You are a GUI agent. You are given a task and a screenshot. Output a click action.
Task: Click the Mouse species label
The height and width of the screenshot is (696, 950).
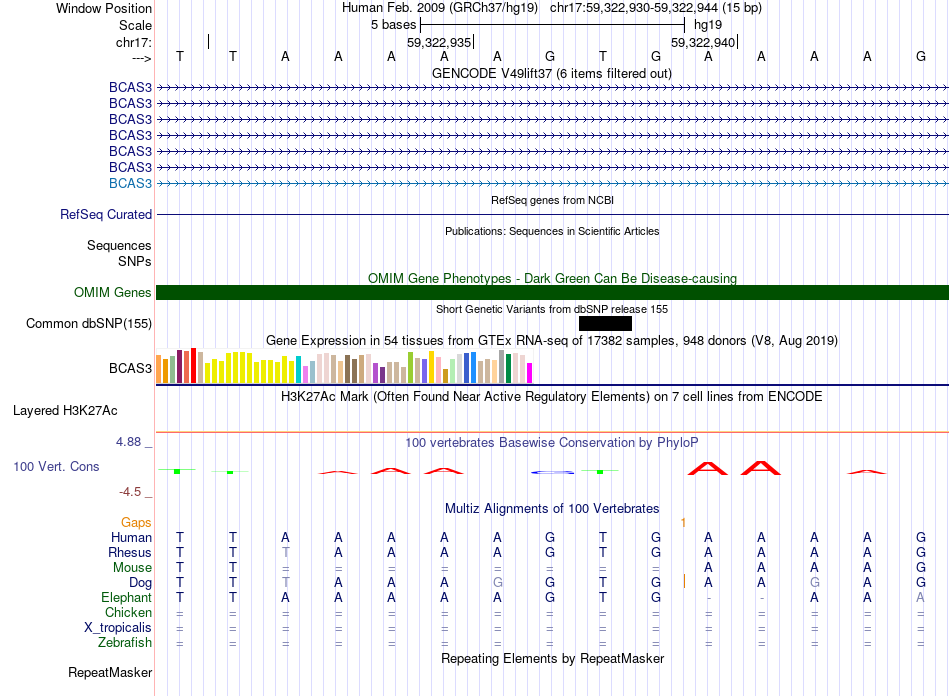click(x=132, y=568)
